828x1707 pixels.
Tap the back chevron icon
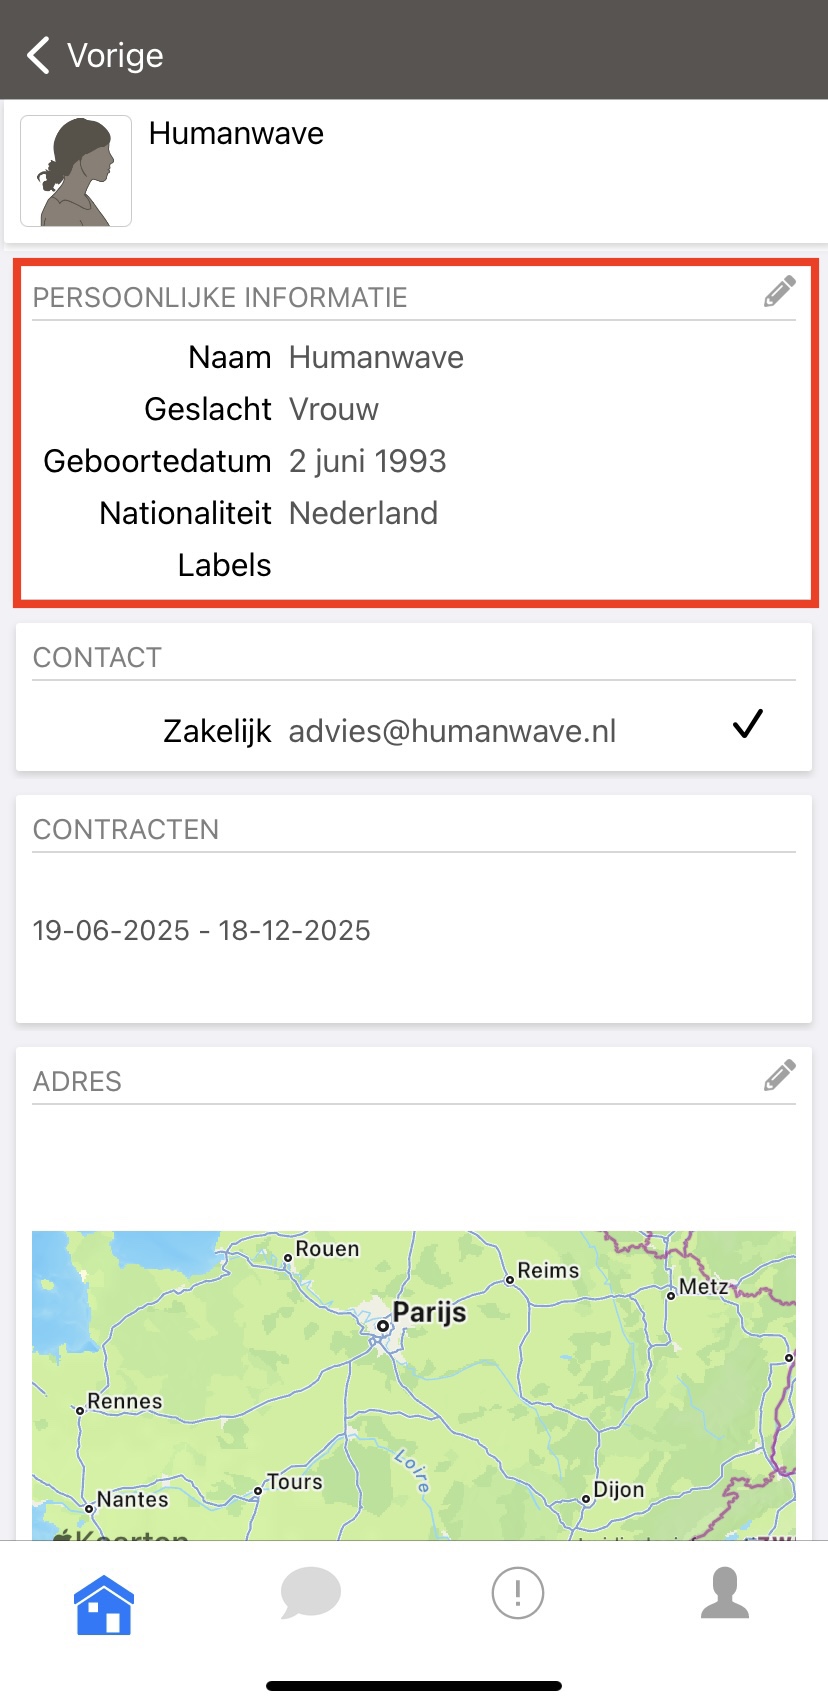[x=38, y=55]
